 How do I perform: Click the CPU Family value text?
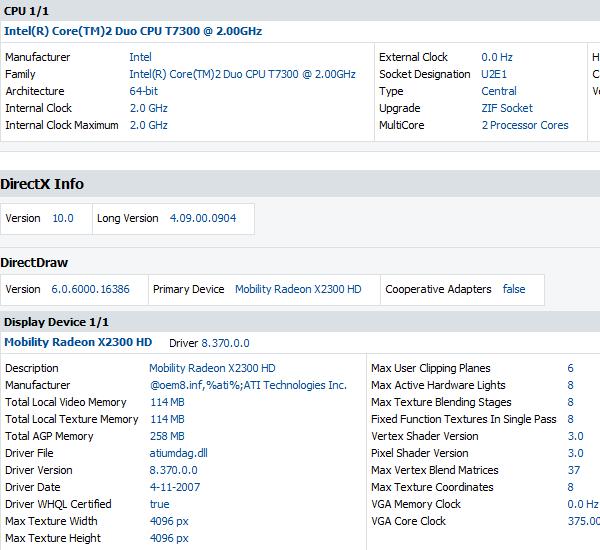click(x=242, y=74)
